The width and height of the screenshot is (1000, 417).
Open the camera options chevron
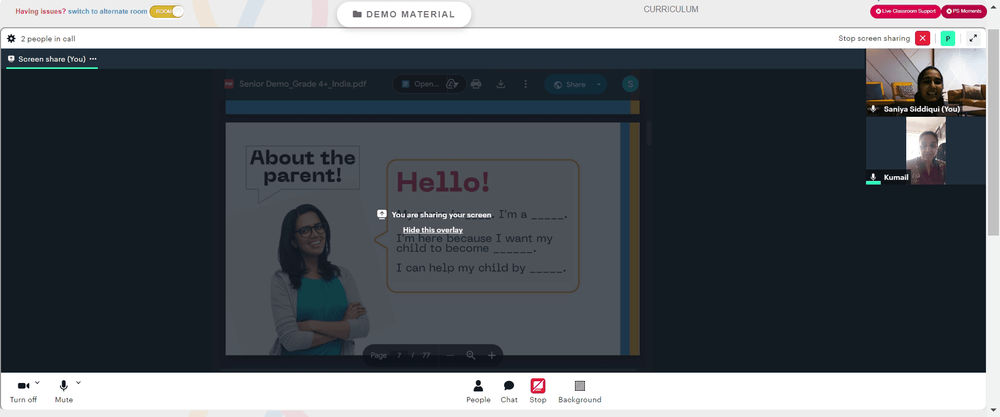click(37, 383)
